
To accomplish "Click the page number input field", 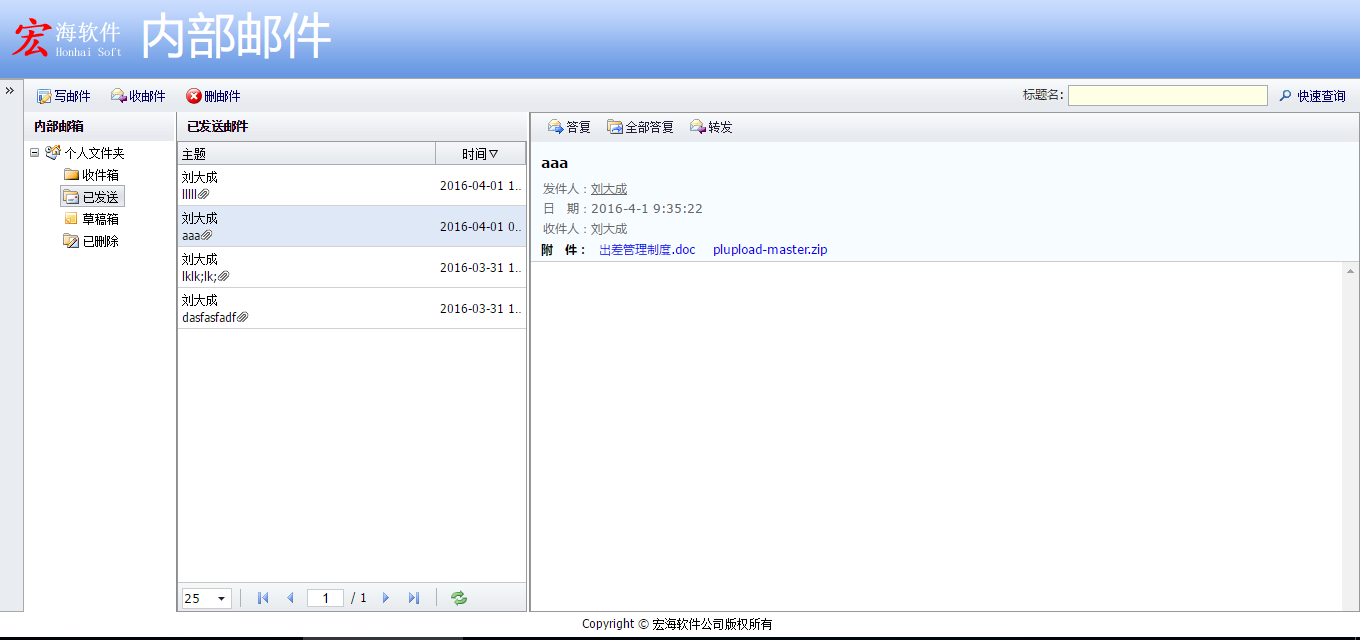I will click(325, 598).
